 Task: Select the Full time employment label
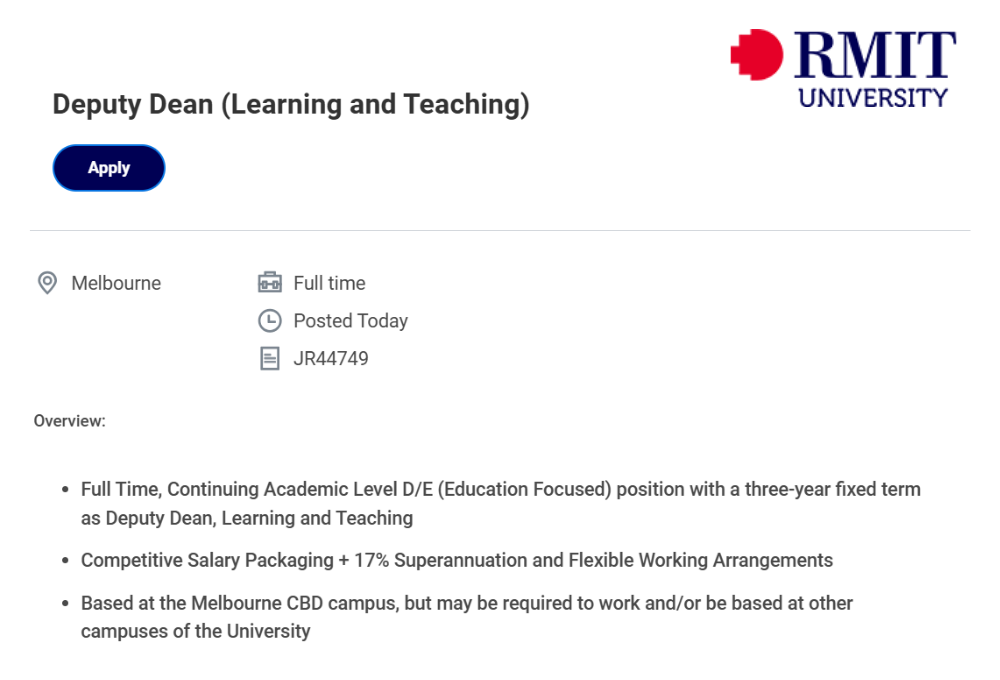329,283
